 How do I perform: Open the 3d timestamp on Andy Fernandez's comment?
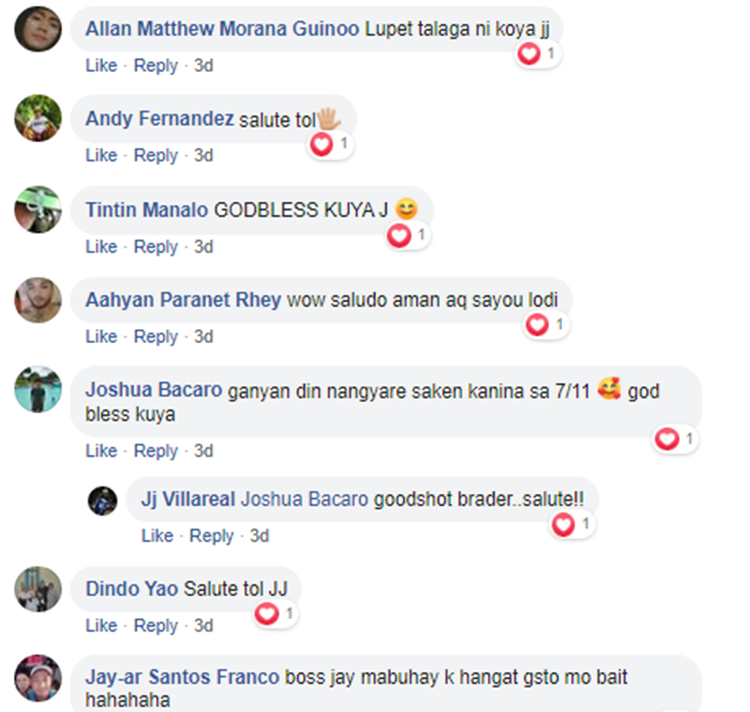coord(203,155)
